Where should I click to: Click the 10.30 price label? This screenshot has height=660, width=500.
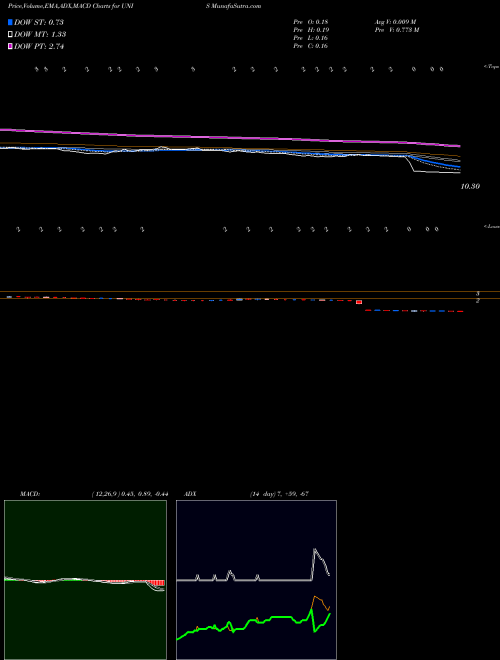(470, 186)
